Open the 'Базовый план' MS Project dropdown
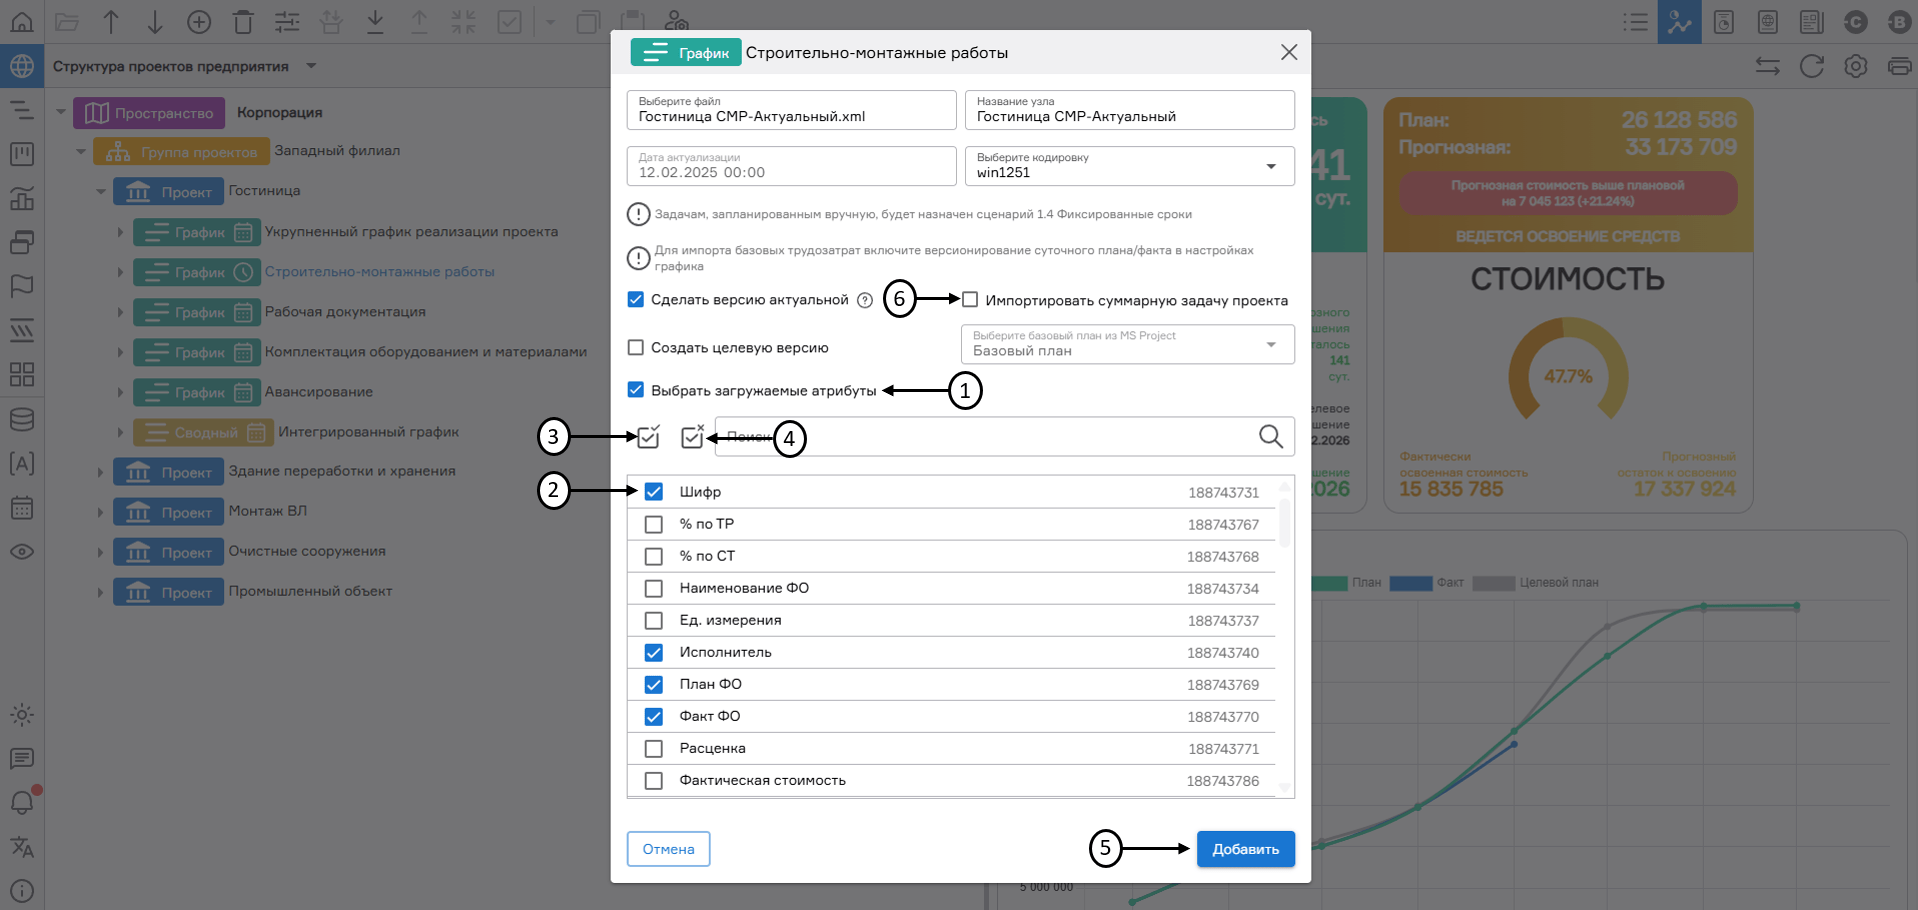This screenshot has height=910, width=1918. (1127, 344)
